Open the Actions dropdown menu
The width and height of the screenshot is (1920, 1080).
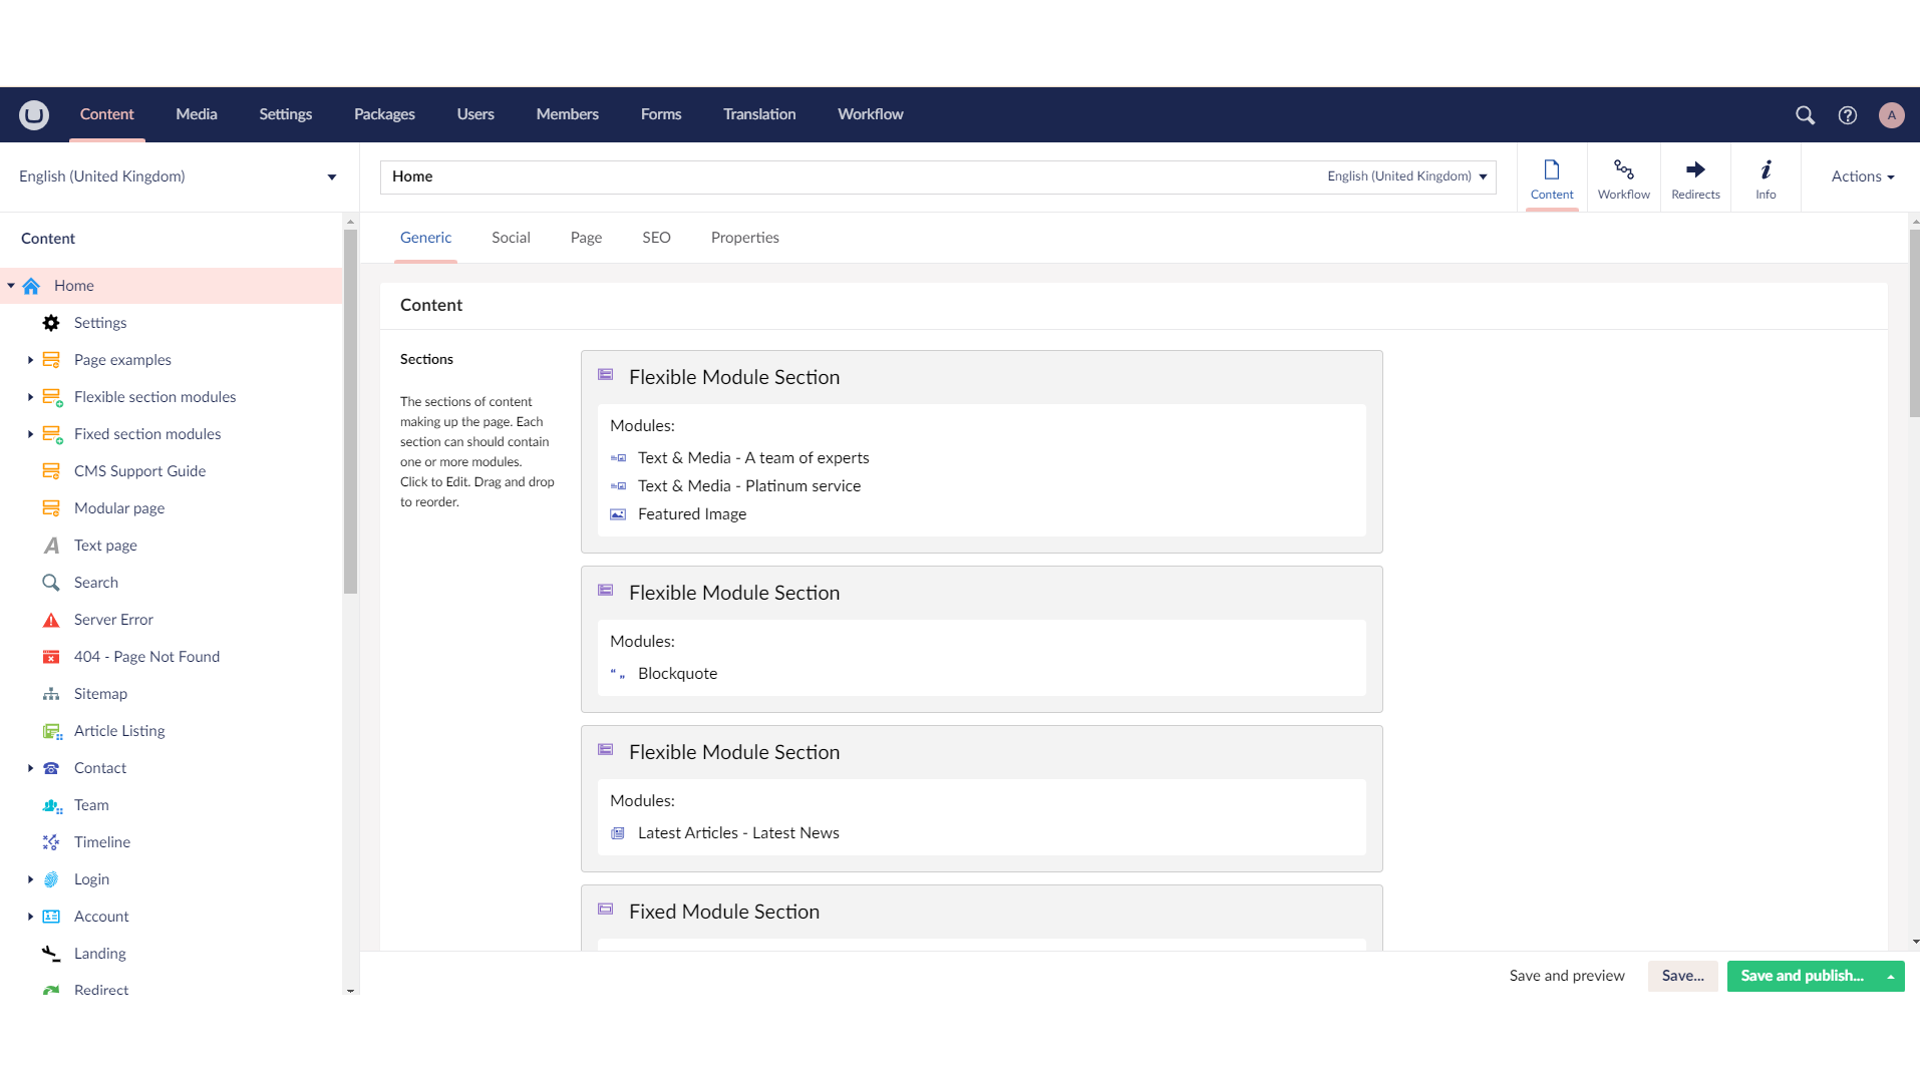[1862, 177]
